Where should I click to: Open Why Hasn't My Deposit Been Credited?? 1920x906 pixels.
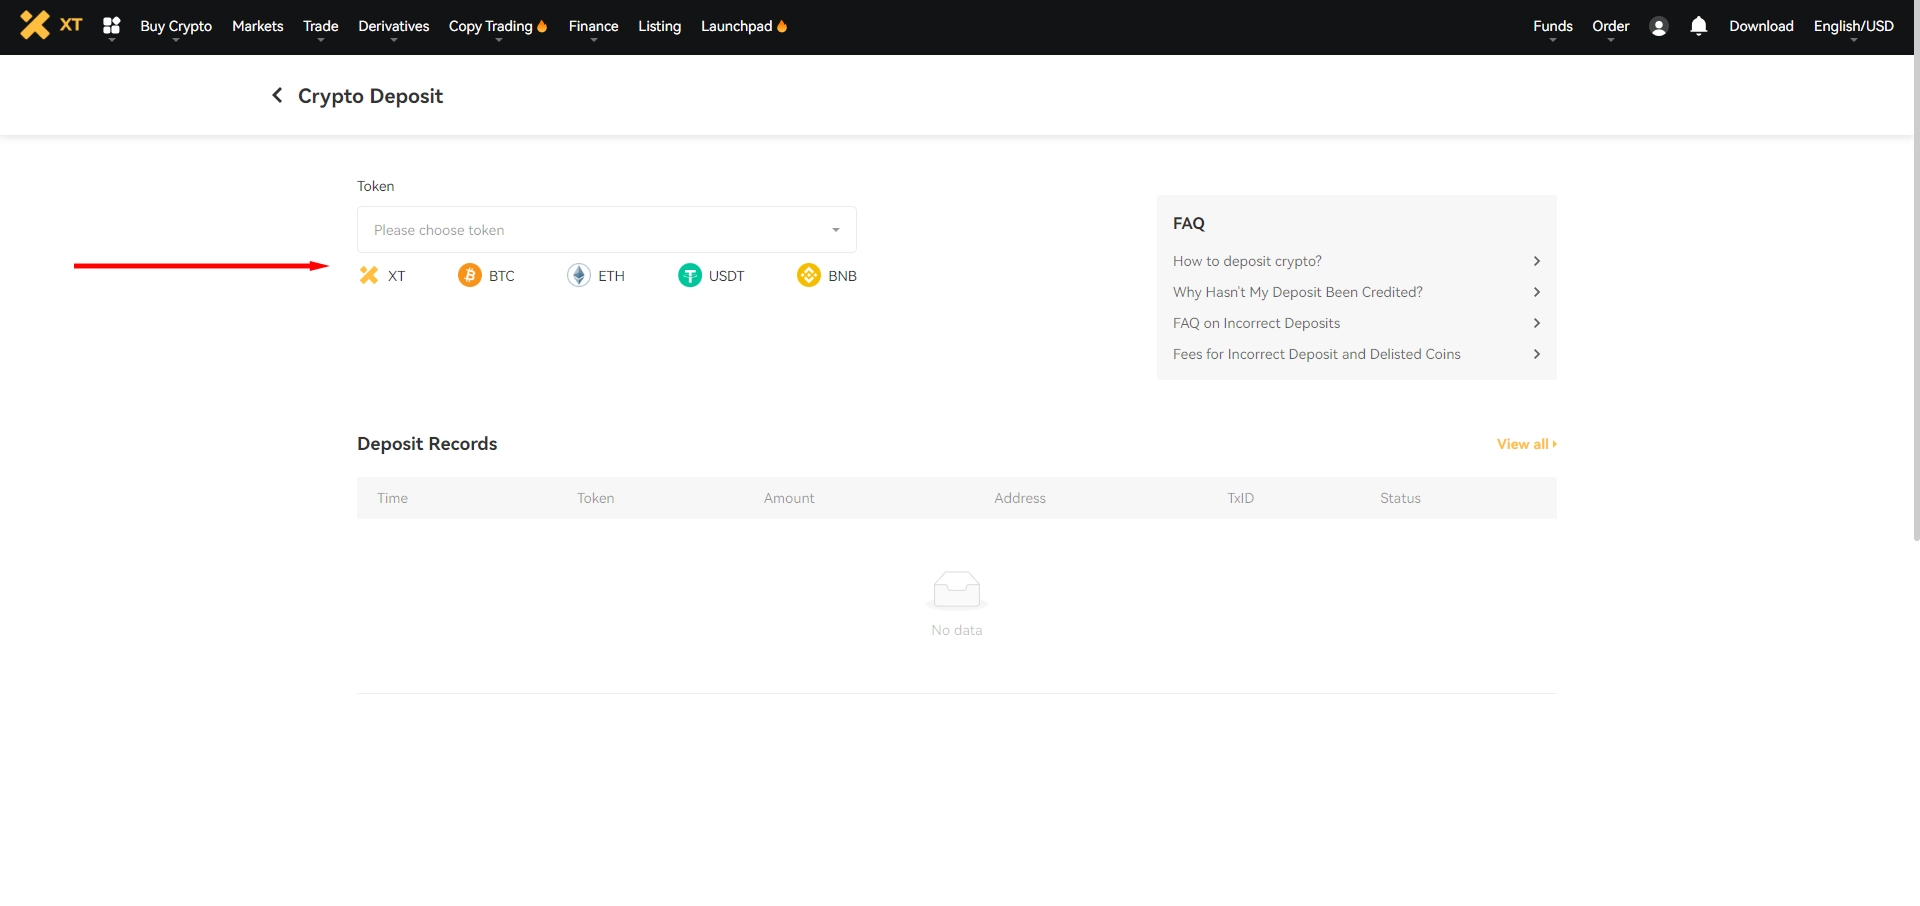pos(1357,292)
